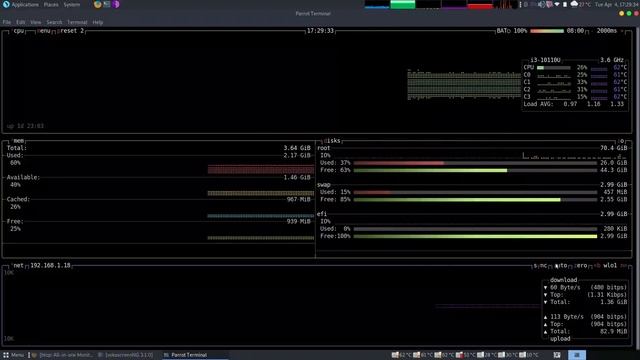Click the Cached memory label

[18, 199]
